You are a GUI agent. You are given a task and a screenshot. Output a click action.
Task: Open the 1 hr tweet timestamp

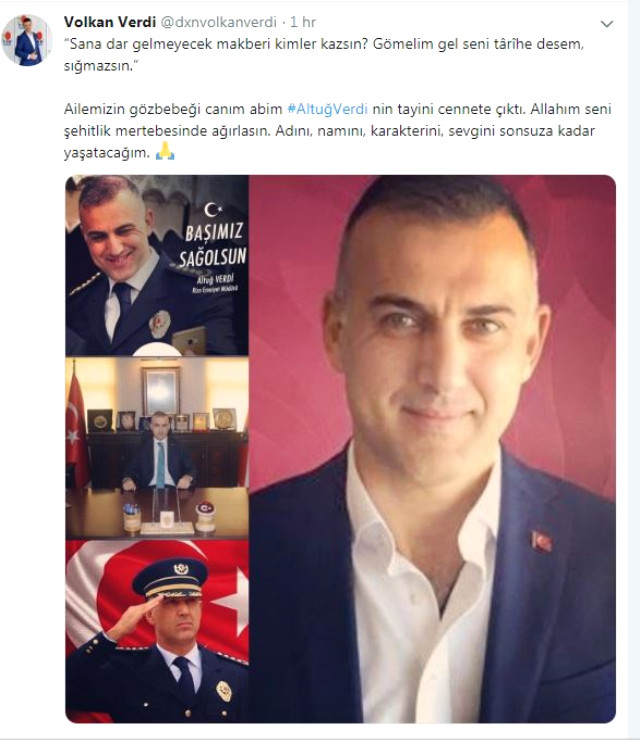pos(303,22)
